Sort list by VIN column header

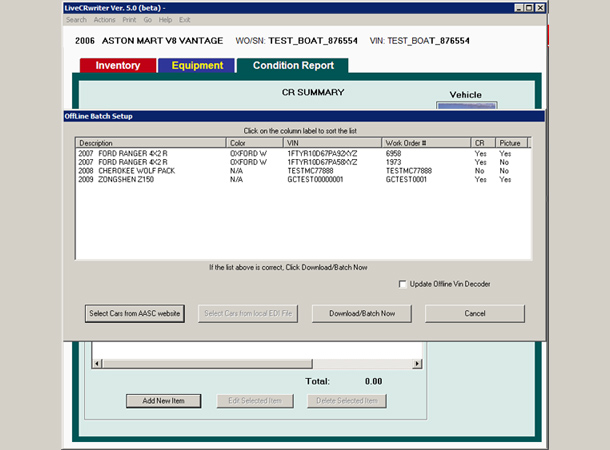point(332,143)
